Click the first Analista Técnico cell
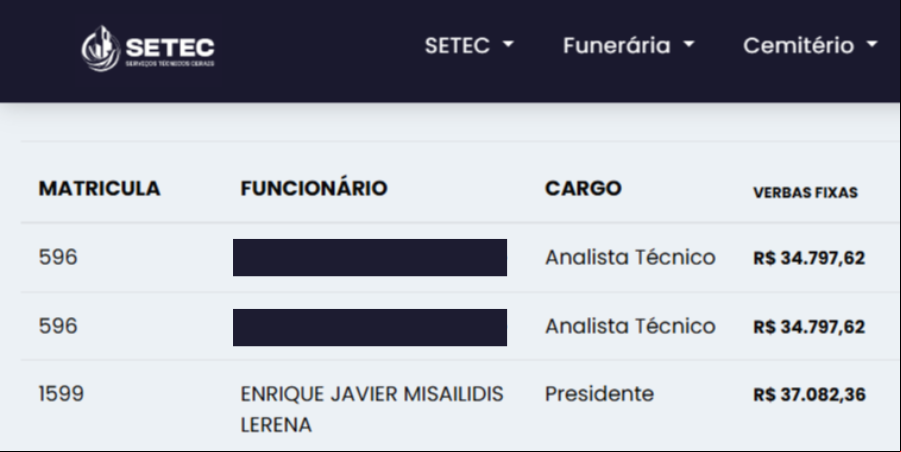Image resolution: width=901 pixels, height=452 pixels. [x=630, y=257]
